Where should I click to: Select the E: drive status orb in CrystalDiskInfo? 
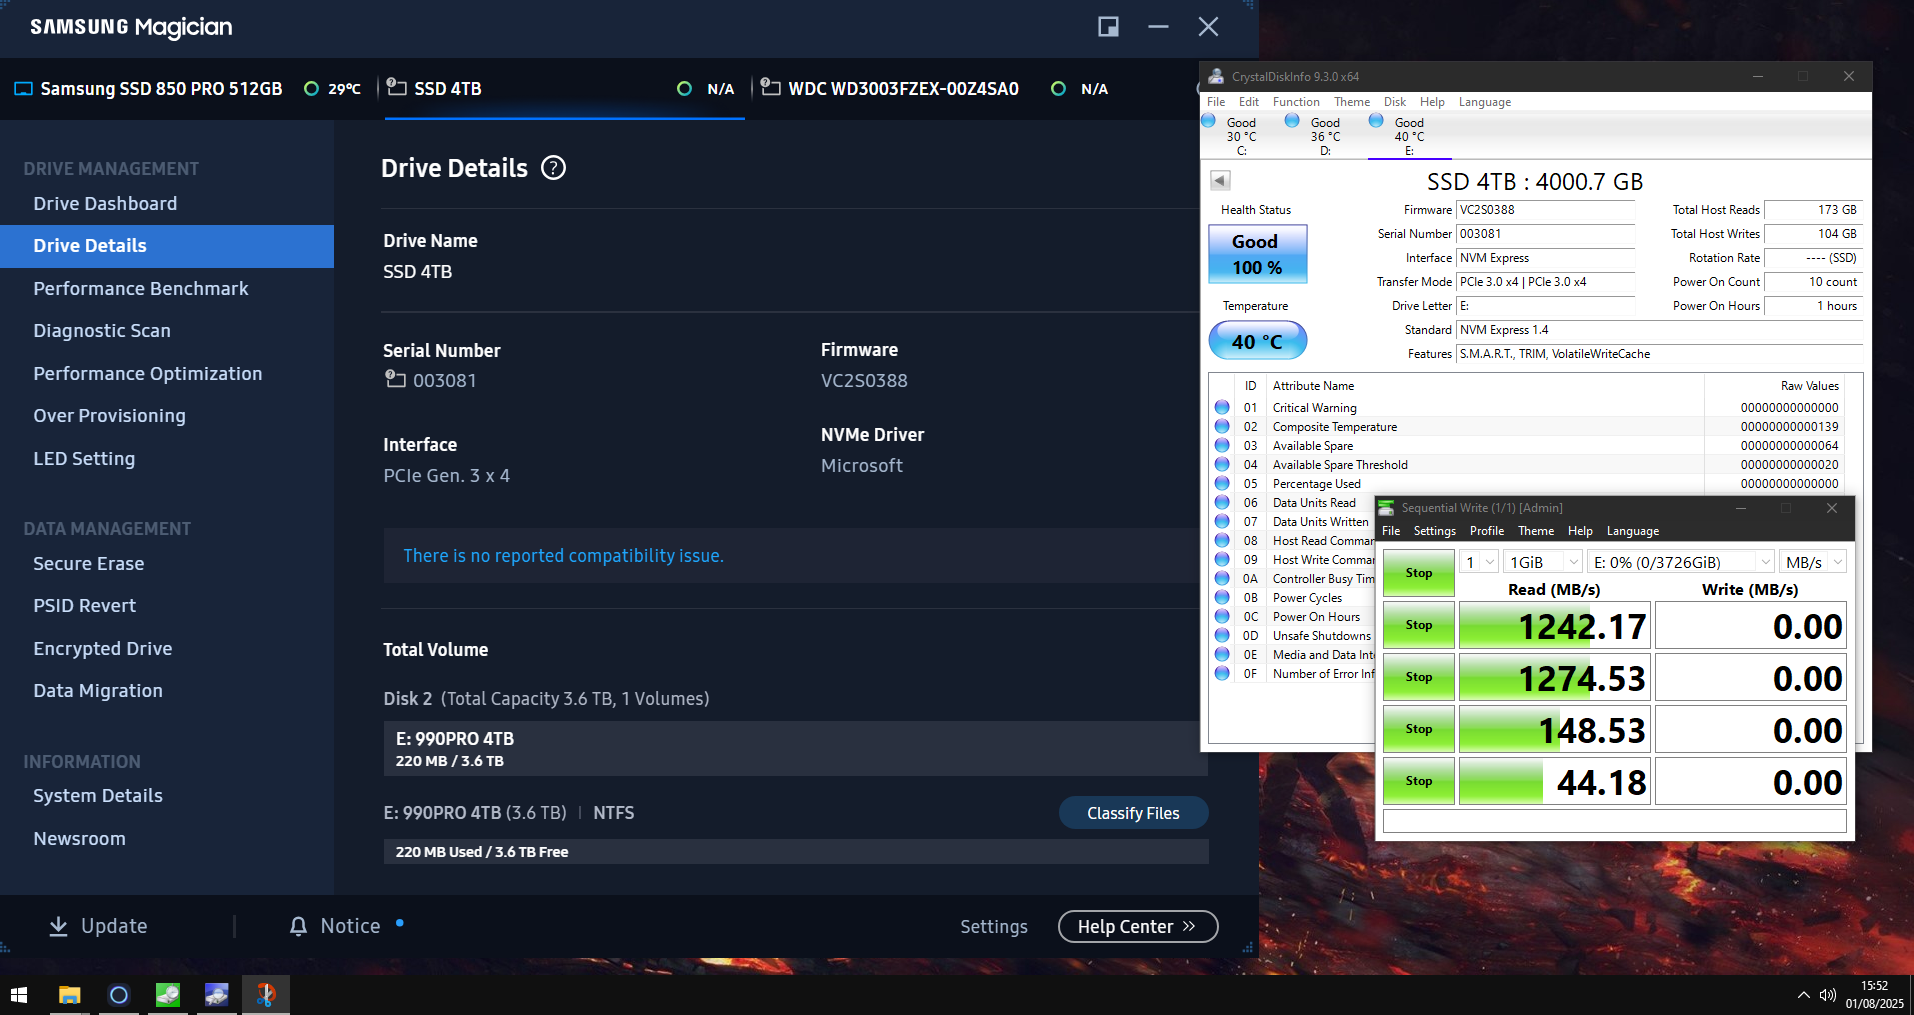pos(1376,121)
